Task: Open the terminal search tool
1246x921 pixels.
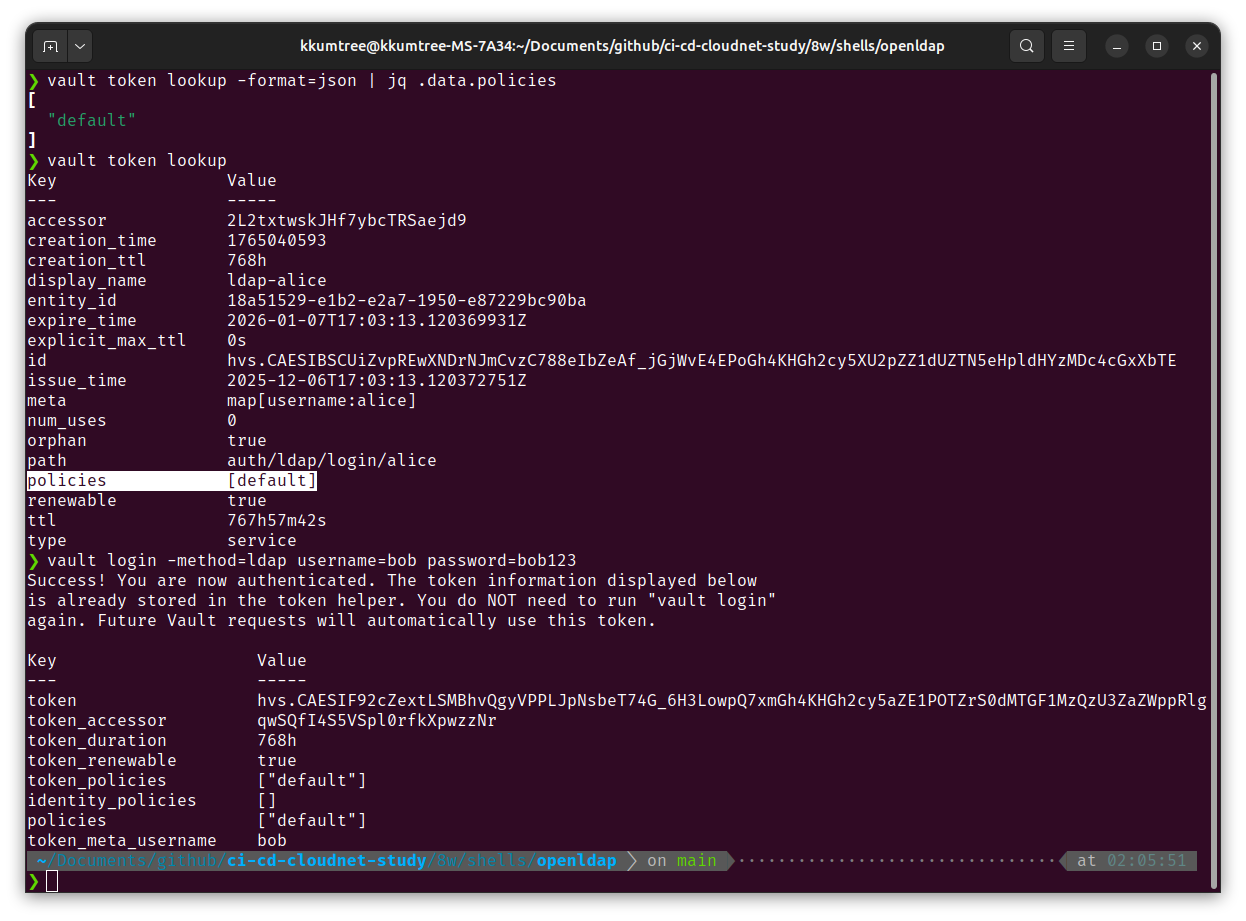Action: pos(1026,46)
